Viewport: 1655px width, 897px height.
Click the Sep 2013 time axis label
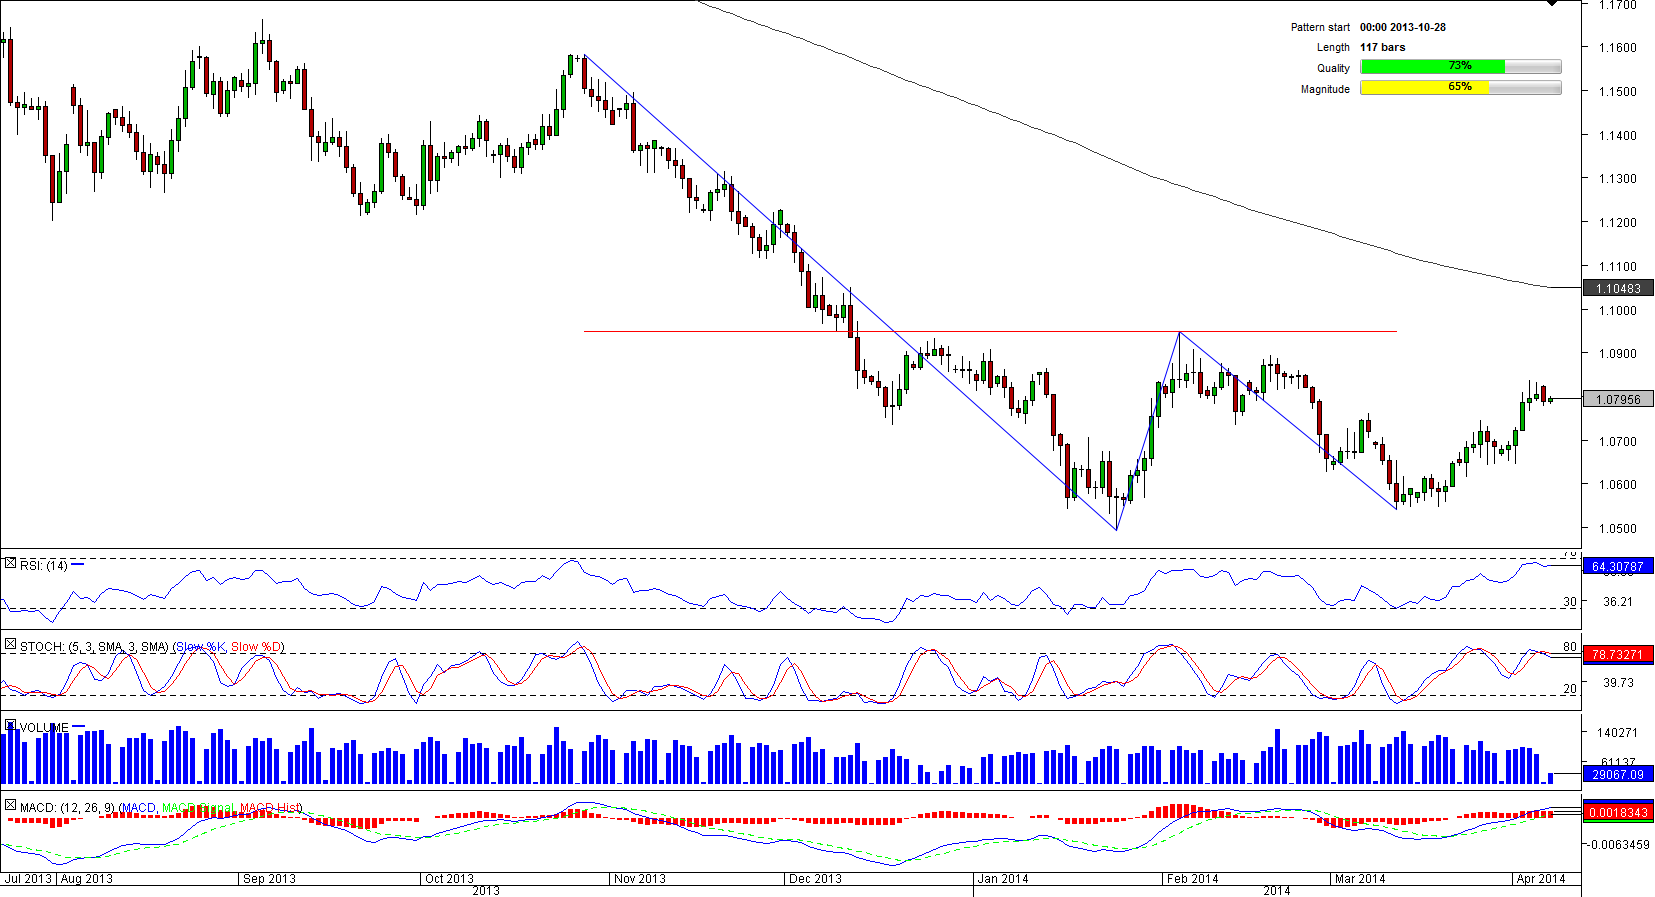tap(270, 879)
